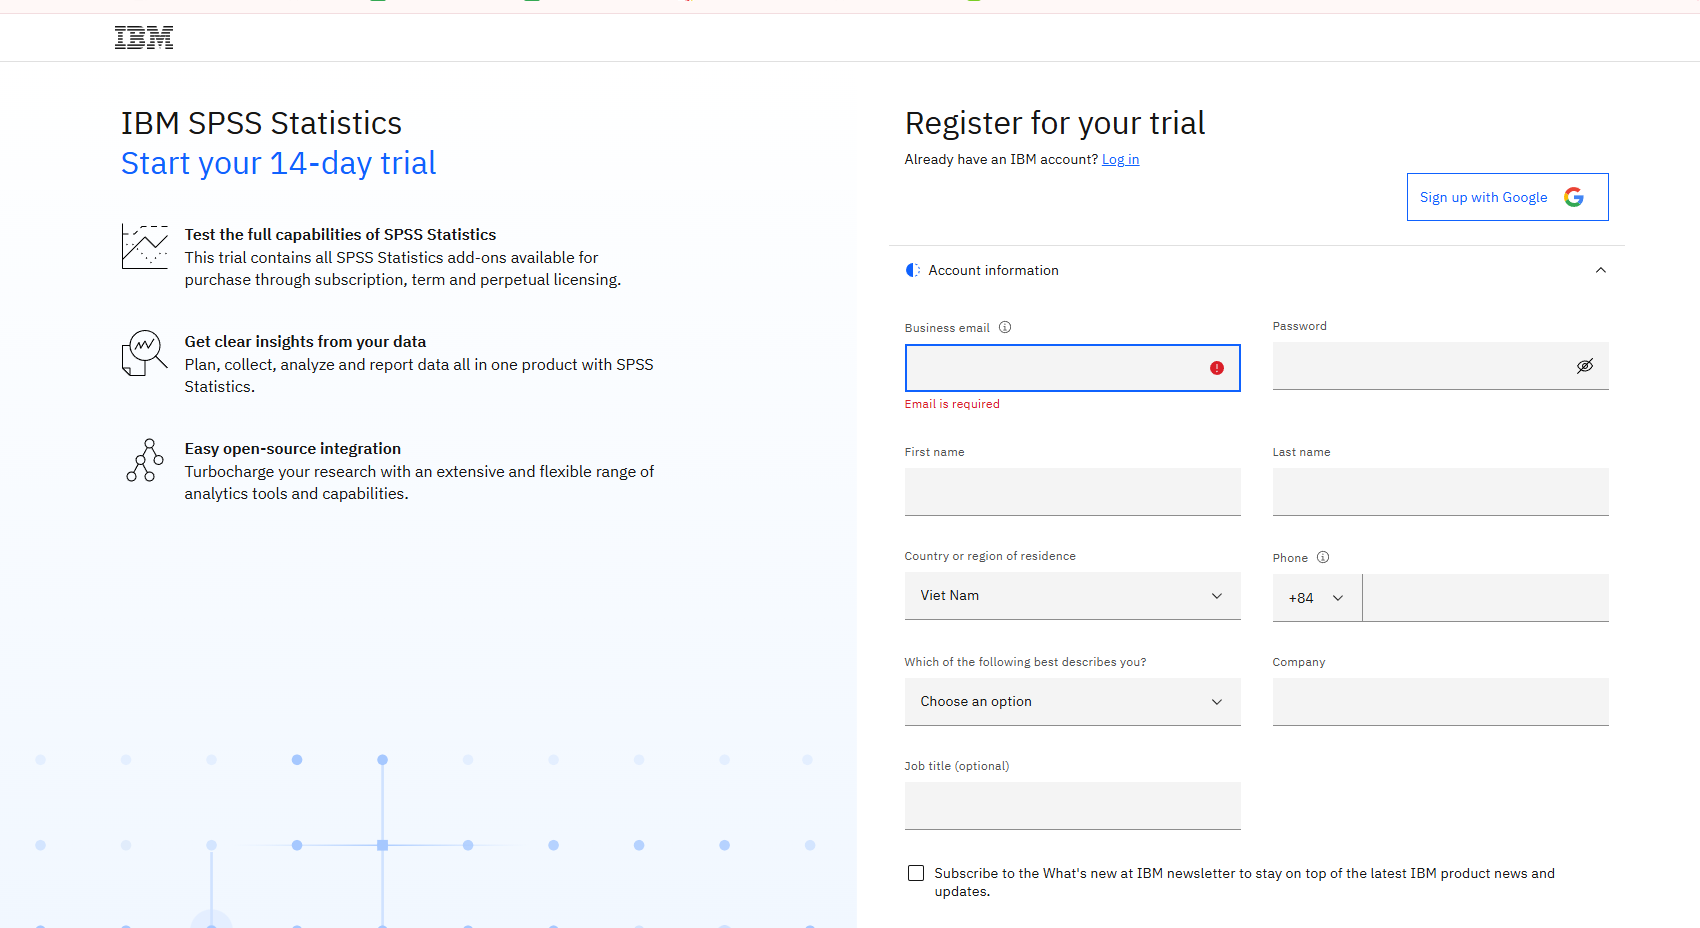The image size is (1700, 928).
Task: Collapse the Account information section
Action: (1601, 270)
